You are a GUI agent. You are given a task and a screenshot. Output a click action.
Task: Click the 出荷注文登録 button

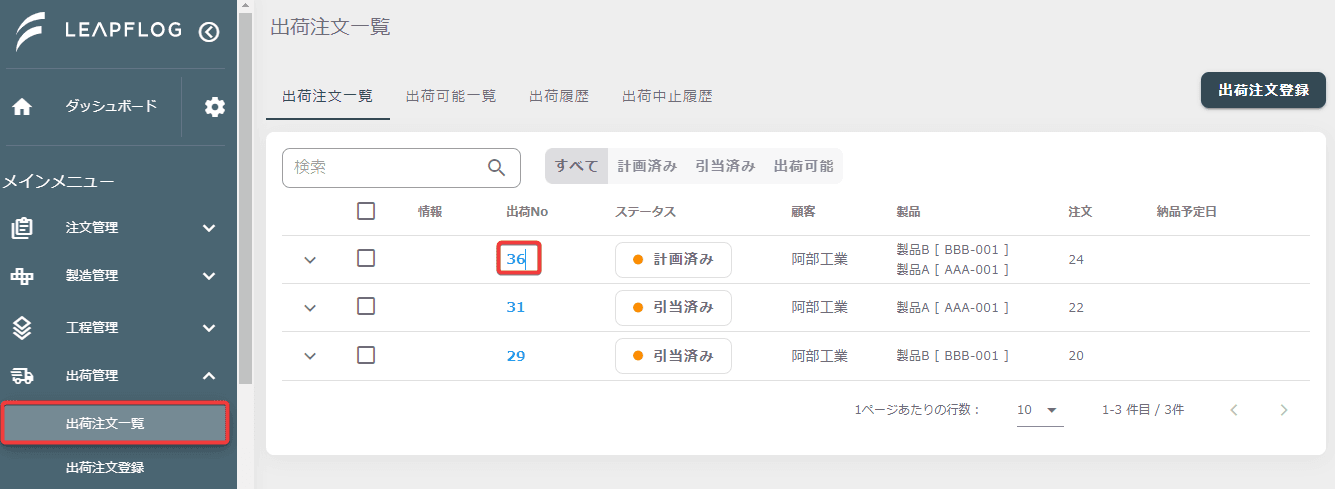point(1263,90)
